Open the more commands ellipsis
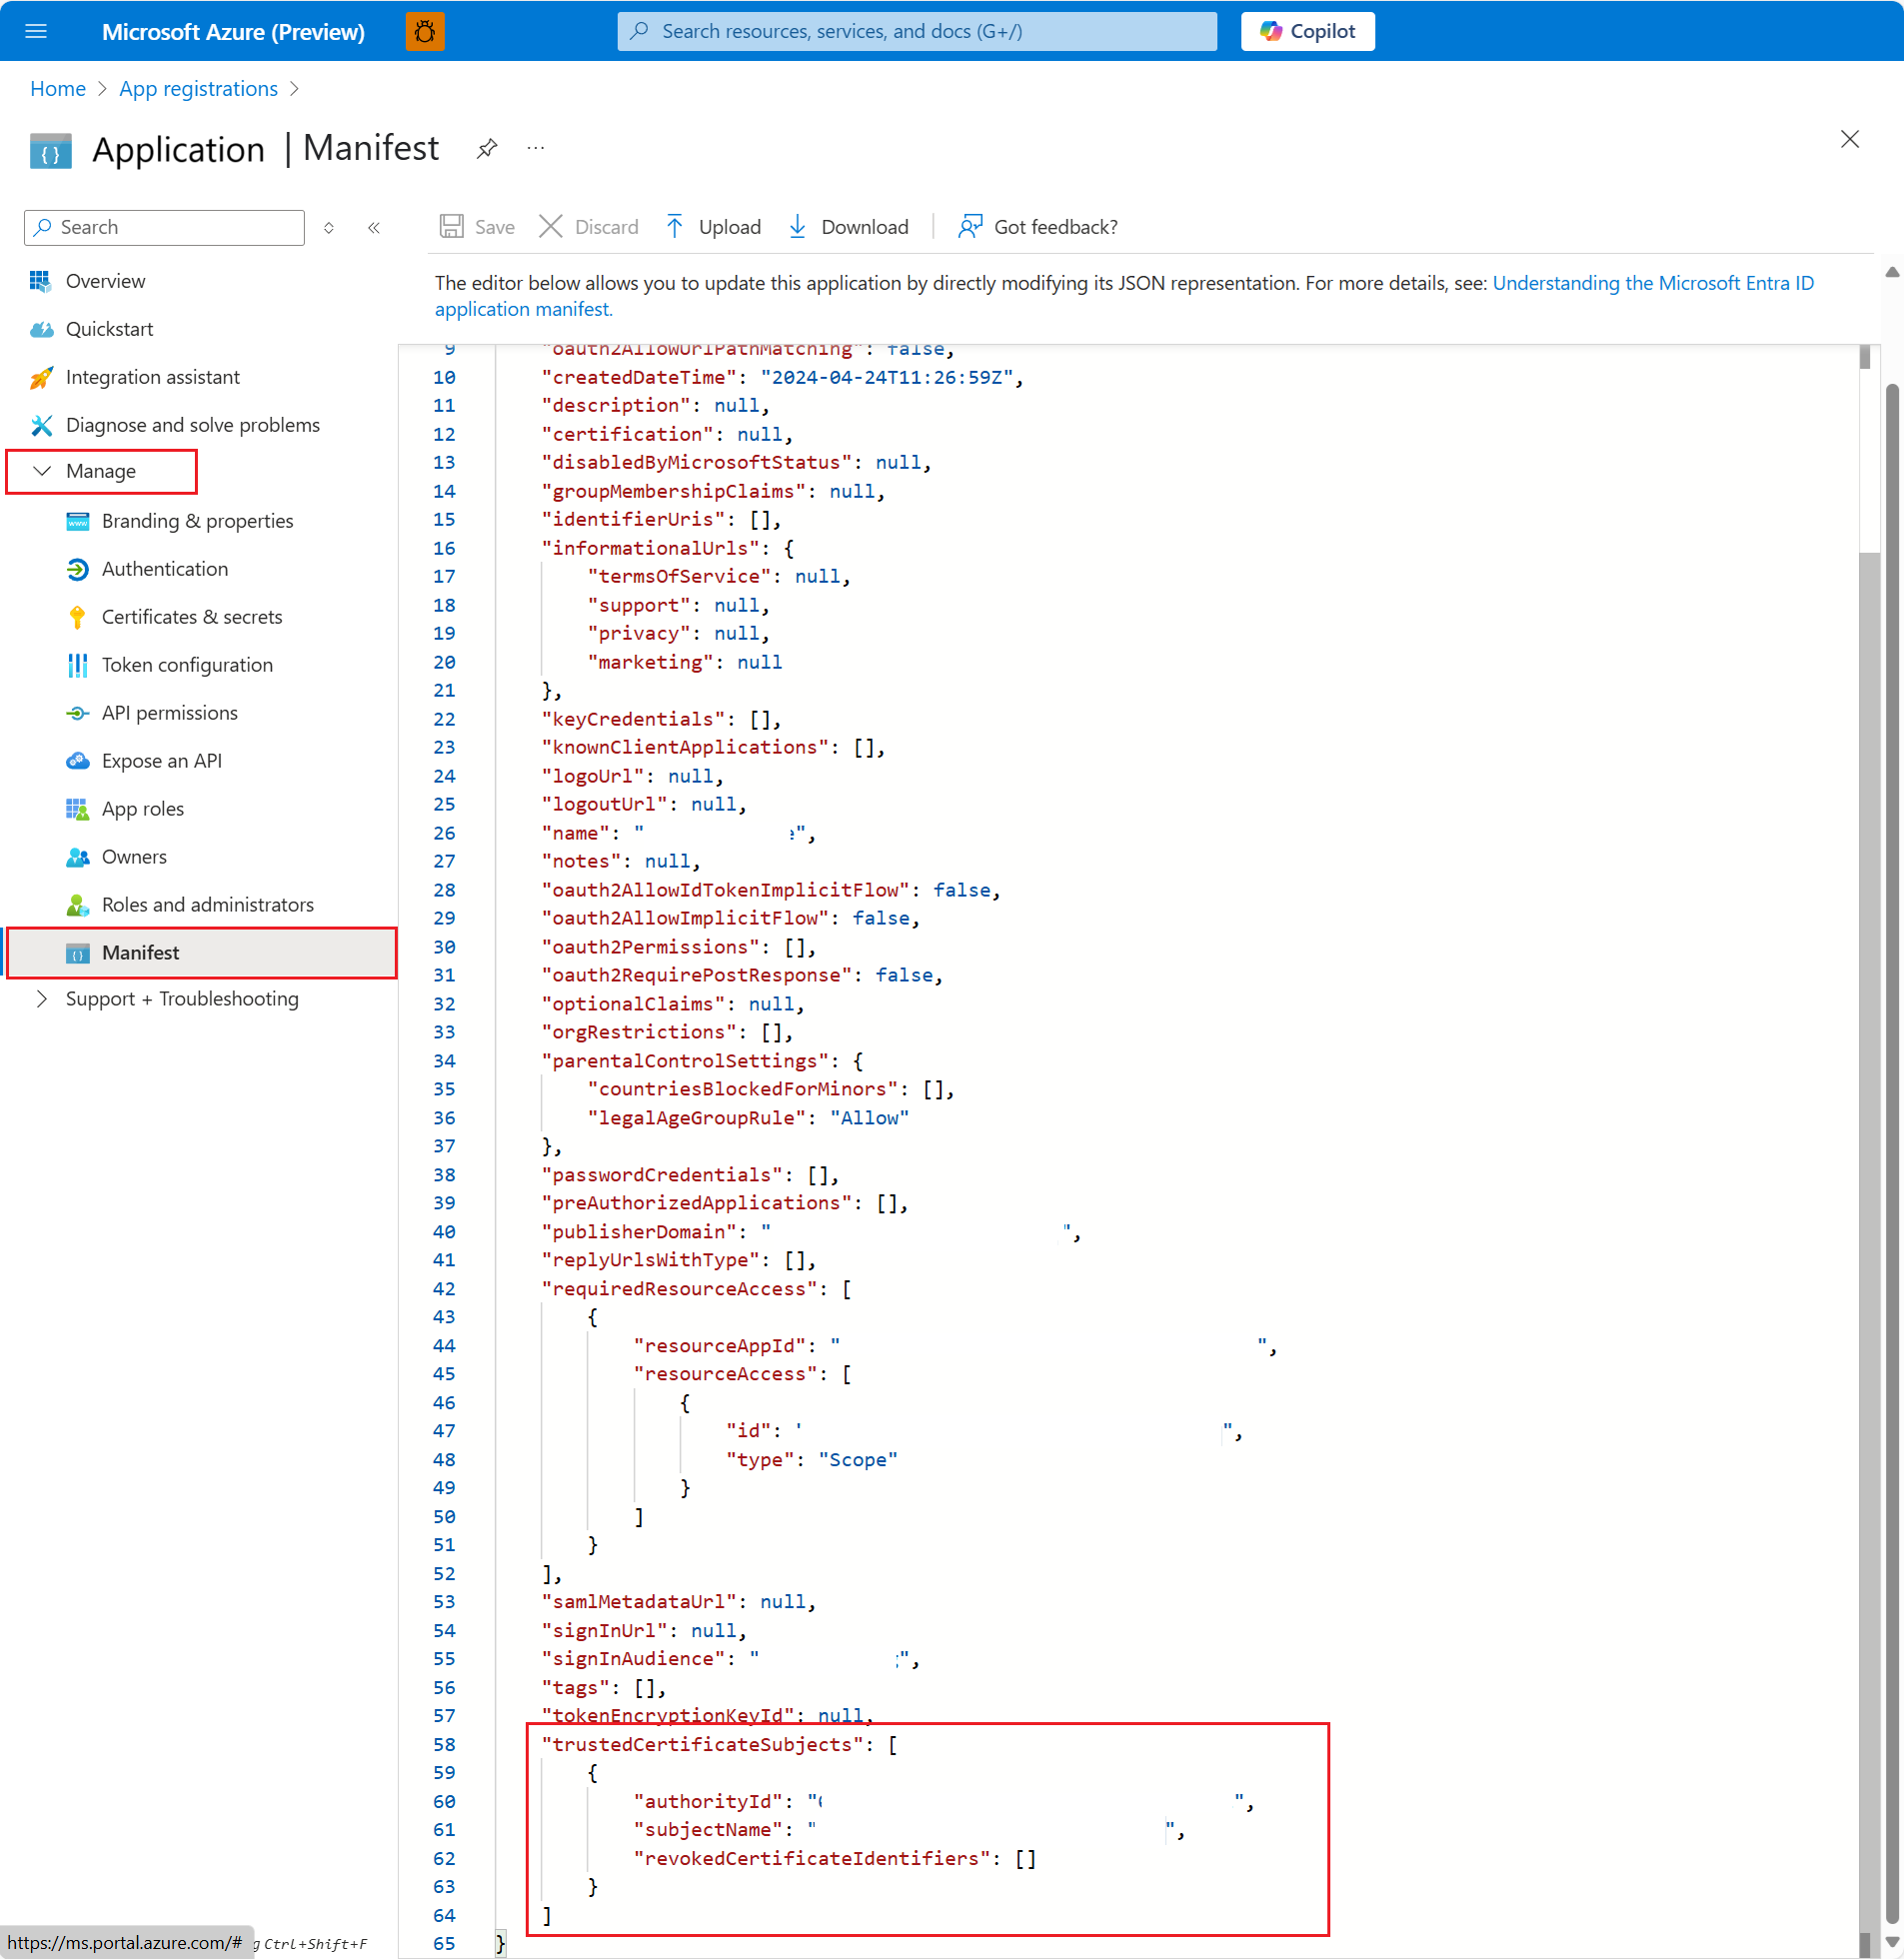 [x=536, y=147]
